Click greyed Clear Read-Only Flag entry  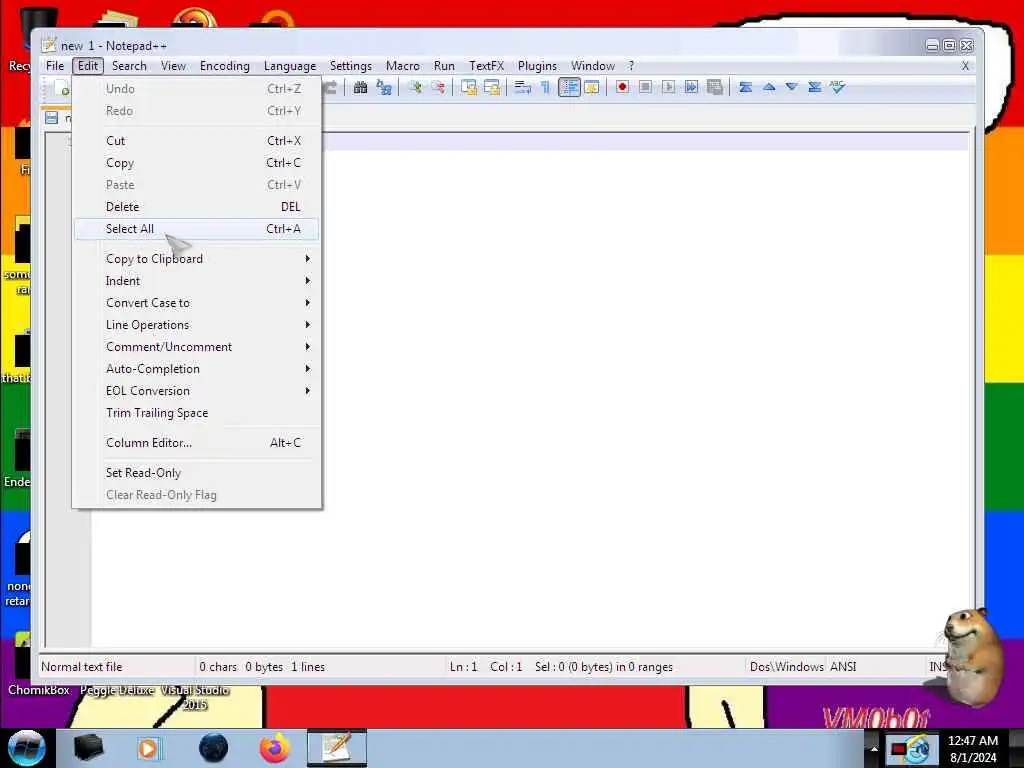coord(197,495)
